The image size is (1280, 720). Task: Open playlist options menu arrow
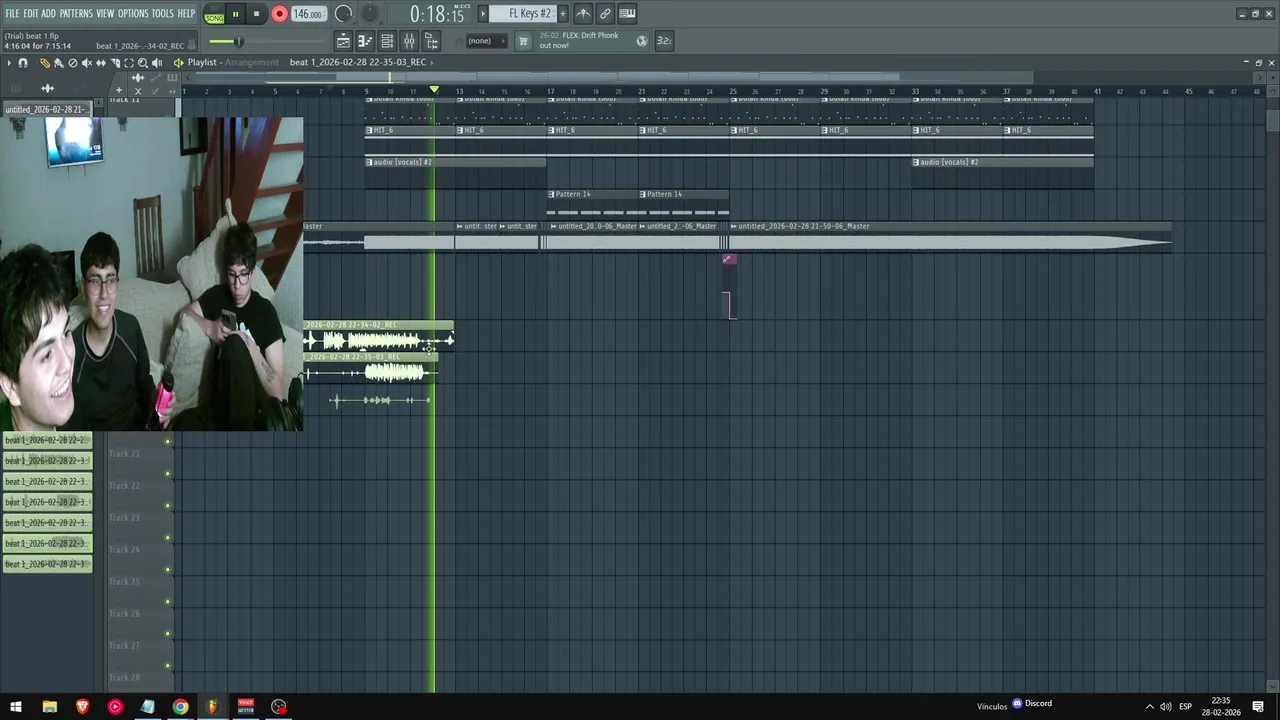[x=9, y=62]
